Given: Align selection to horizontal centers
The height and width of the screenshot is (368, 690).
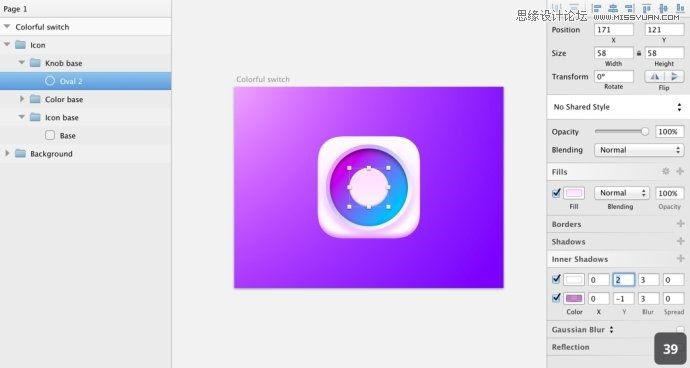Looking at the screenshot, I should [613, 7].
